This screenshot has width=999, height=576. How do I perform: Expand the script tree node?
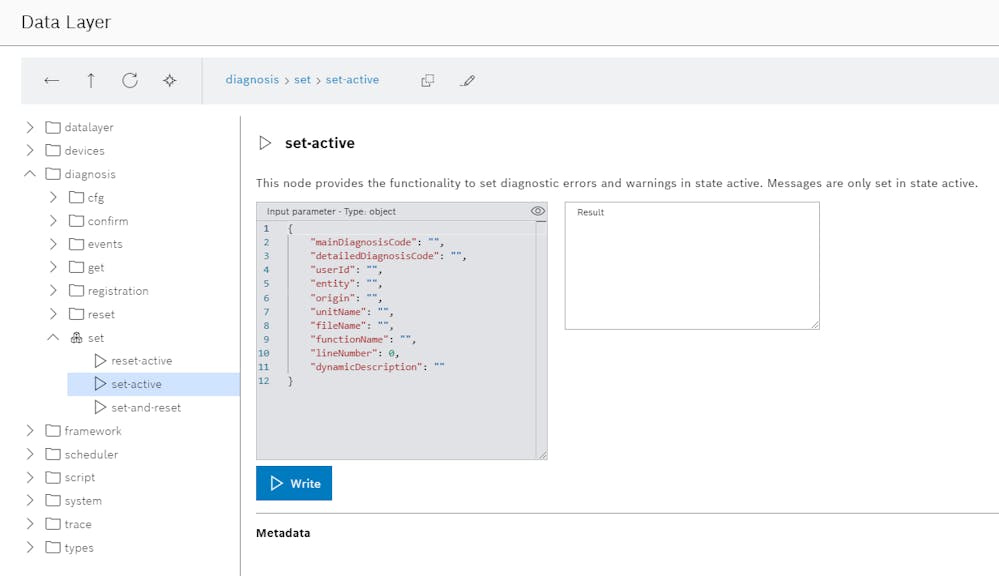pyautogui.click(x=30, y=477)
